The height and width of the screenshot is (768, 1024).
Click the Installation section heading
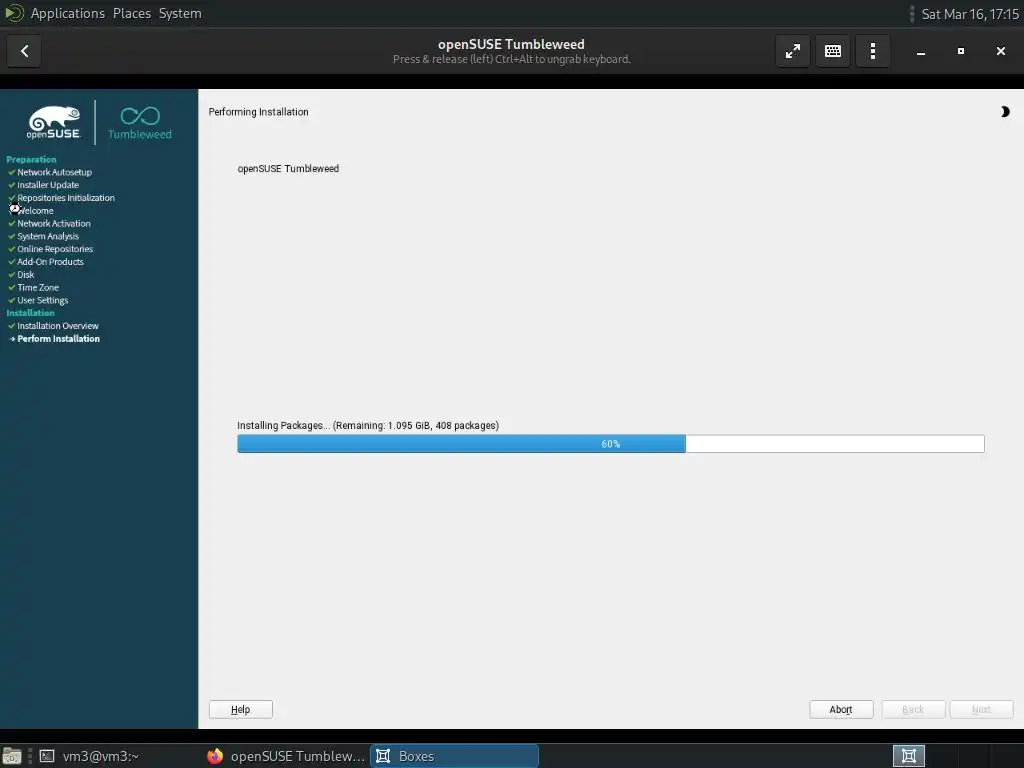30,313
